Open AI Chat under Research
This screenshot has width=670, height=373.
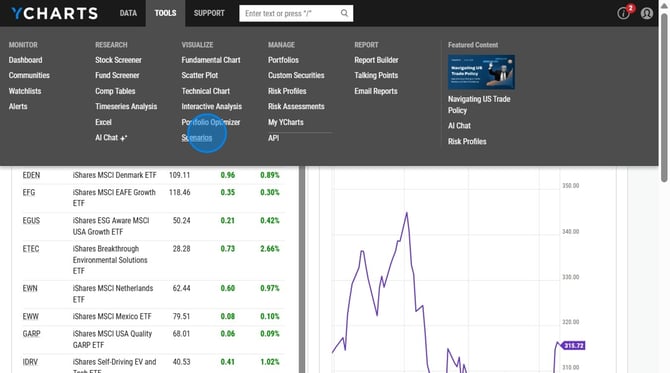[111, 138]
